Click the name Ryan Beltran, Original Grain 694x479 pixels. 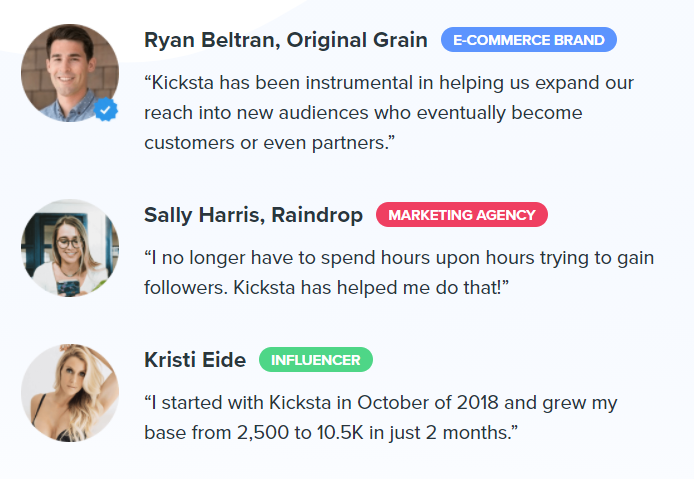286,40
